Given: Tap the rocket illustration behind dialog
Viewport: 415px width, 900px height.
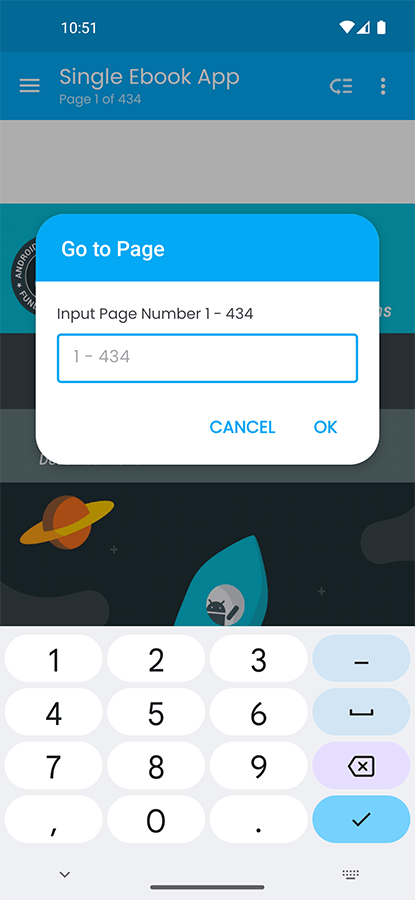Looking at the screenshot, I should coord(225,583).
